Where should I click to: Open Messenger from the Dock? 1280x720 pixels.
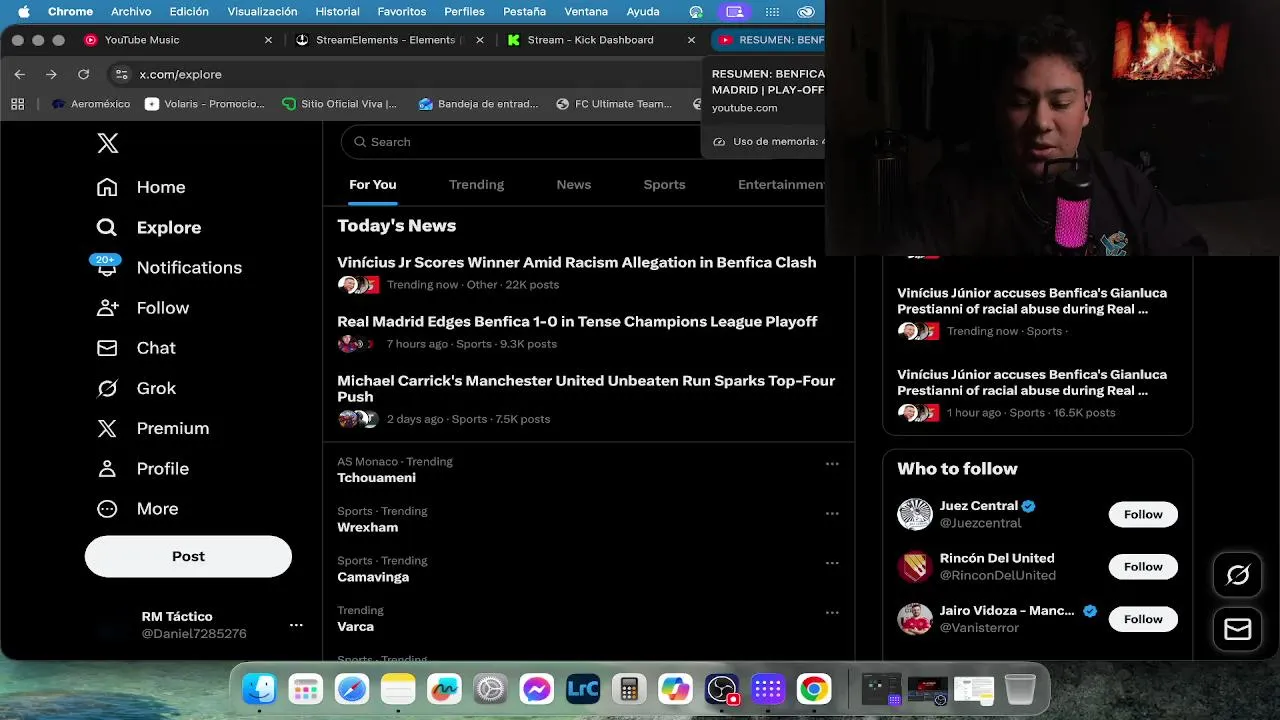(537, 689)
